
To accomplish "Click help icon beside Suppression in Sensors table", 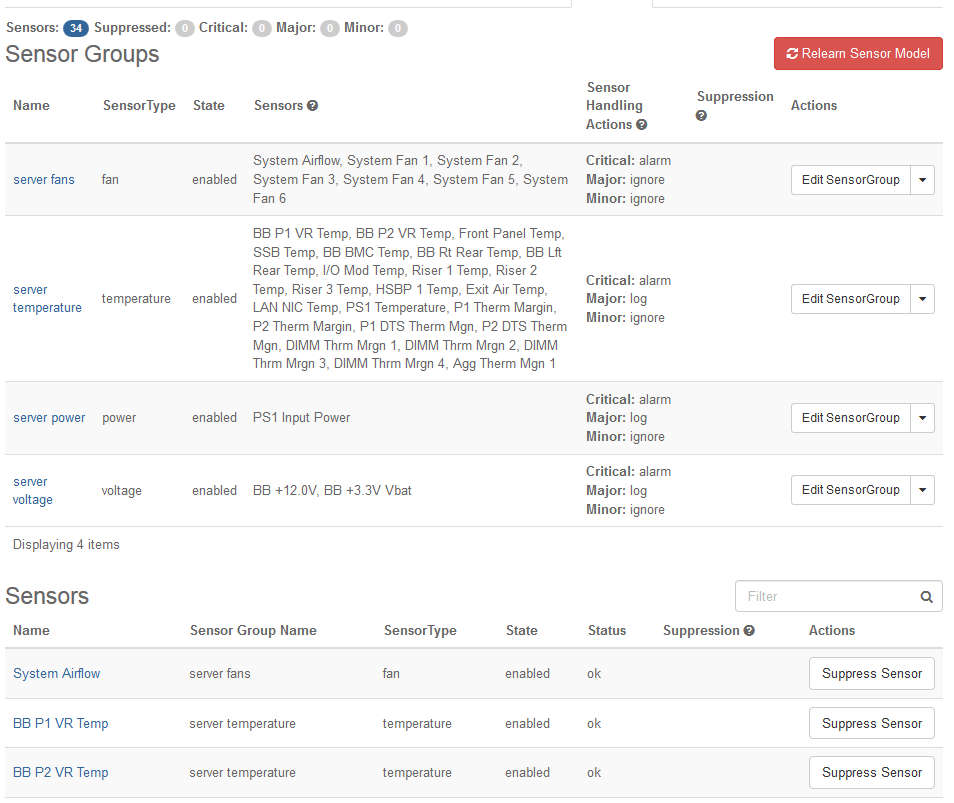I will (x=749, y=631).
